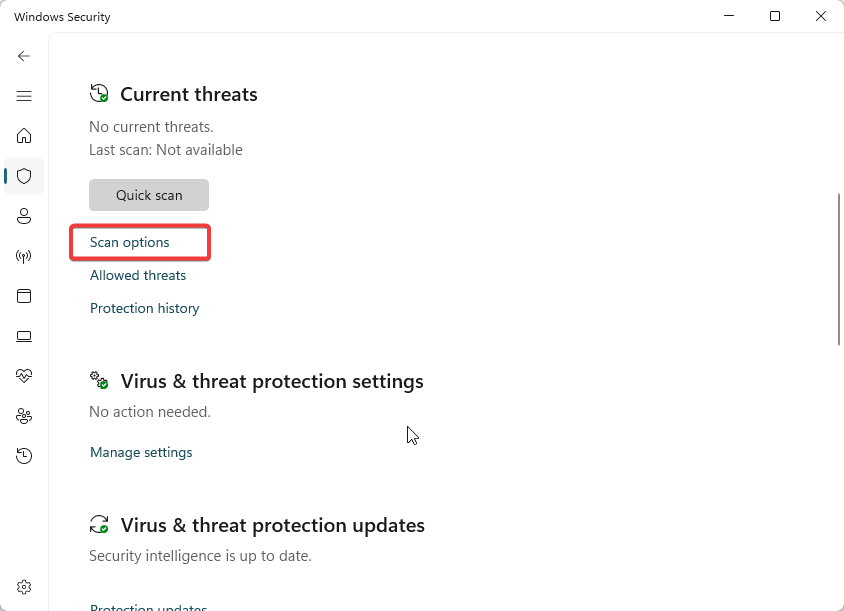Open Device performance & health heart icon
This screenshot has height=611, width=844.
pos(24,376)
